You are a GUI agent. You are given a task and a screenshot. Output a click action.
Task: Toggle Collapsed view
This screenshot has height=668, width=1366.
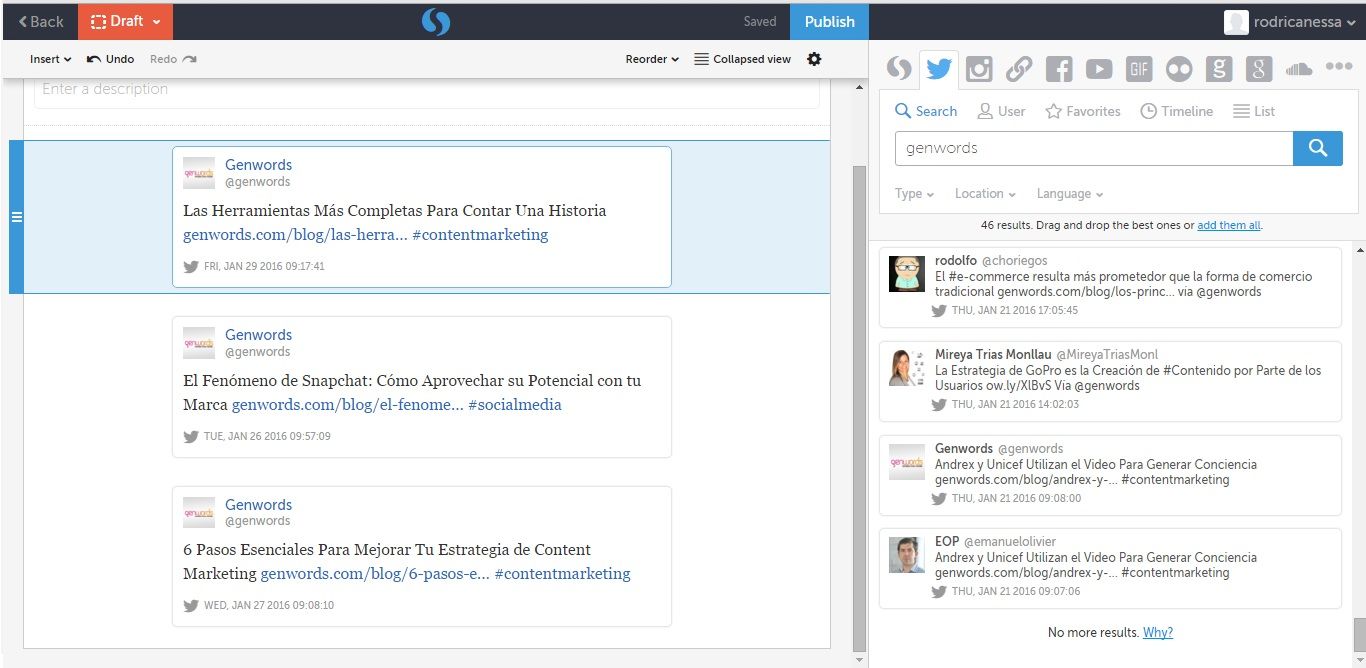tap(742, 59)
